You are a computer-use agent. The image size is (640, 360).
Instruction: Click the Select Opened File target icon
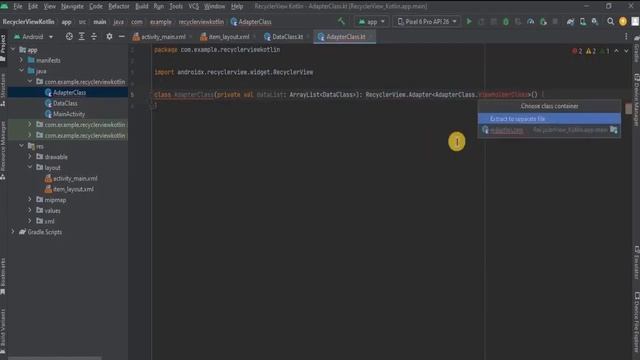69,37
